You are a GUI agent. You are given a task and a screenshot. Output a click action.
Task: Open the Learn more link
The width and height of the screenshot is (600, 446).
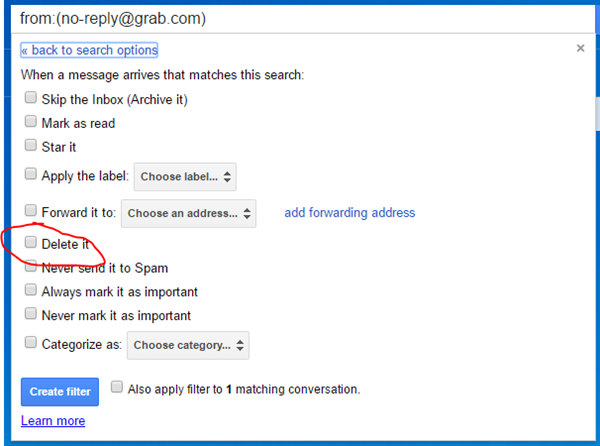pyautogui.click(x=52, y=421)
